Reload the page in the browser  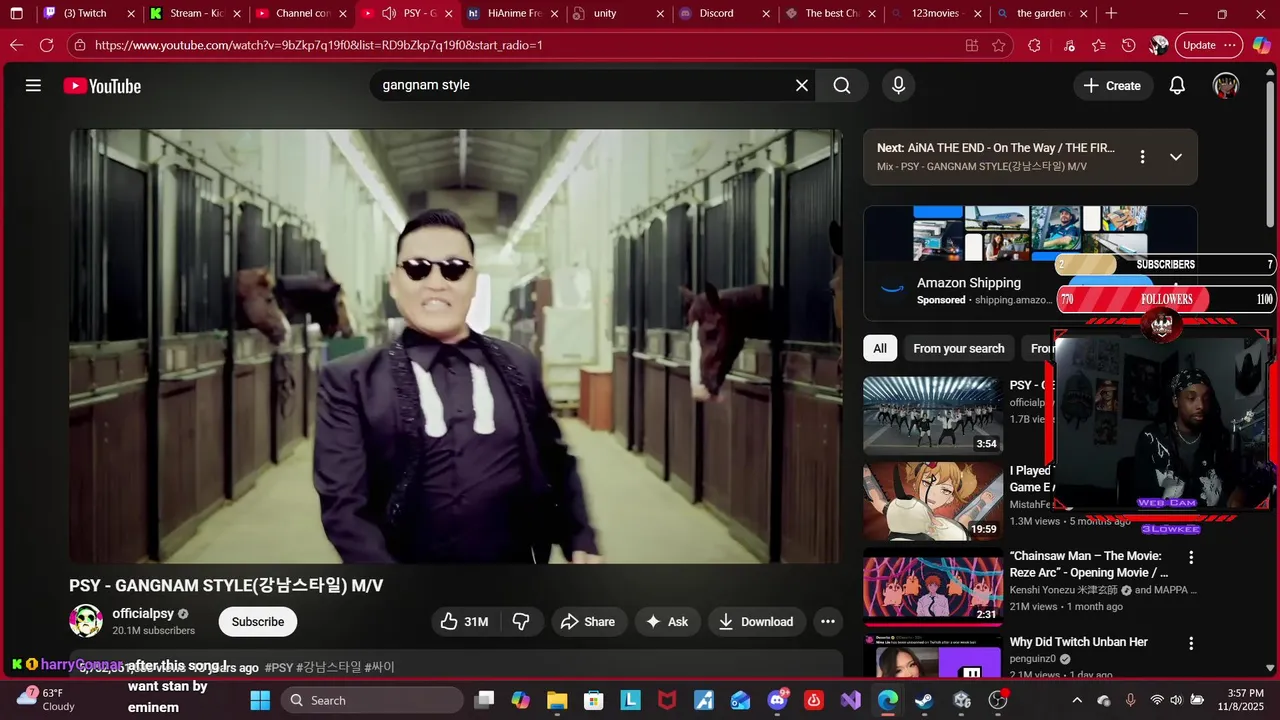tap(46, 45)
